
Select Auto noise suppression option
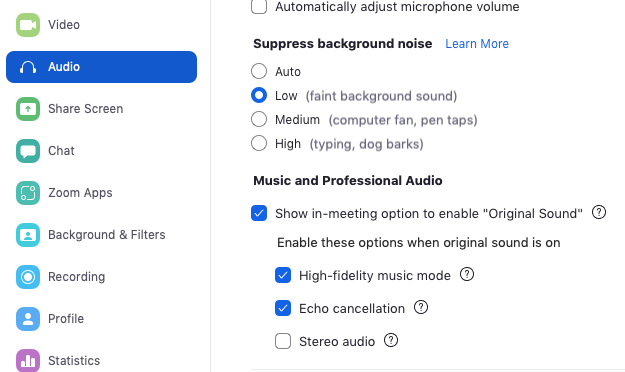tap(259, 71)
